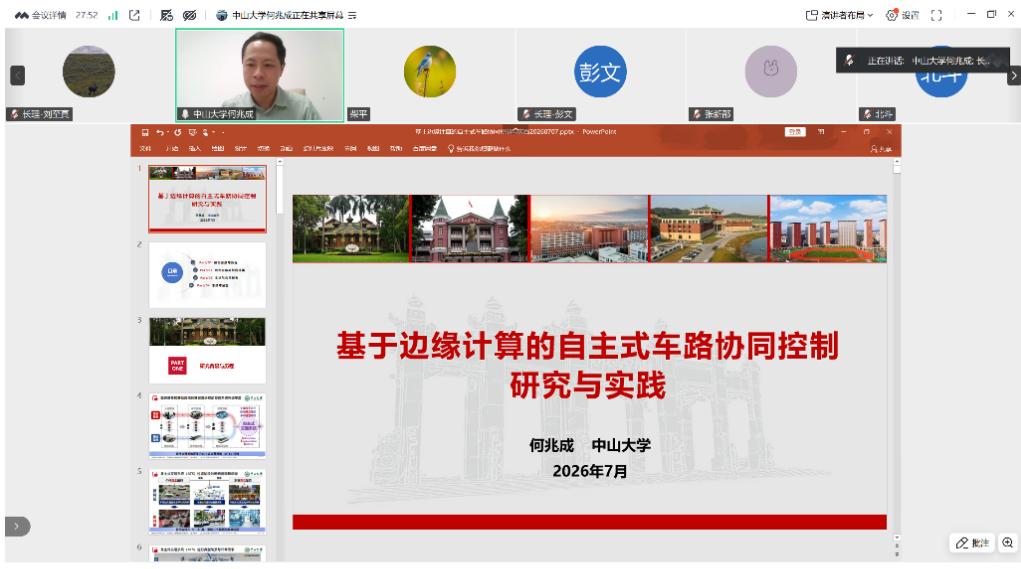The height and width of the screenshot is (569, 1021).
Task: Select slide 4 thumbnail
Action: pyautogui.click(x=207, y=426)
